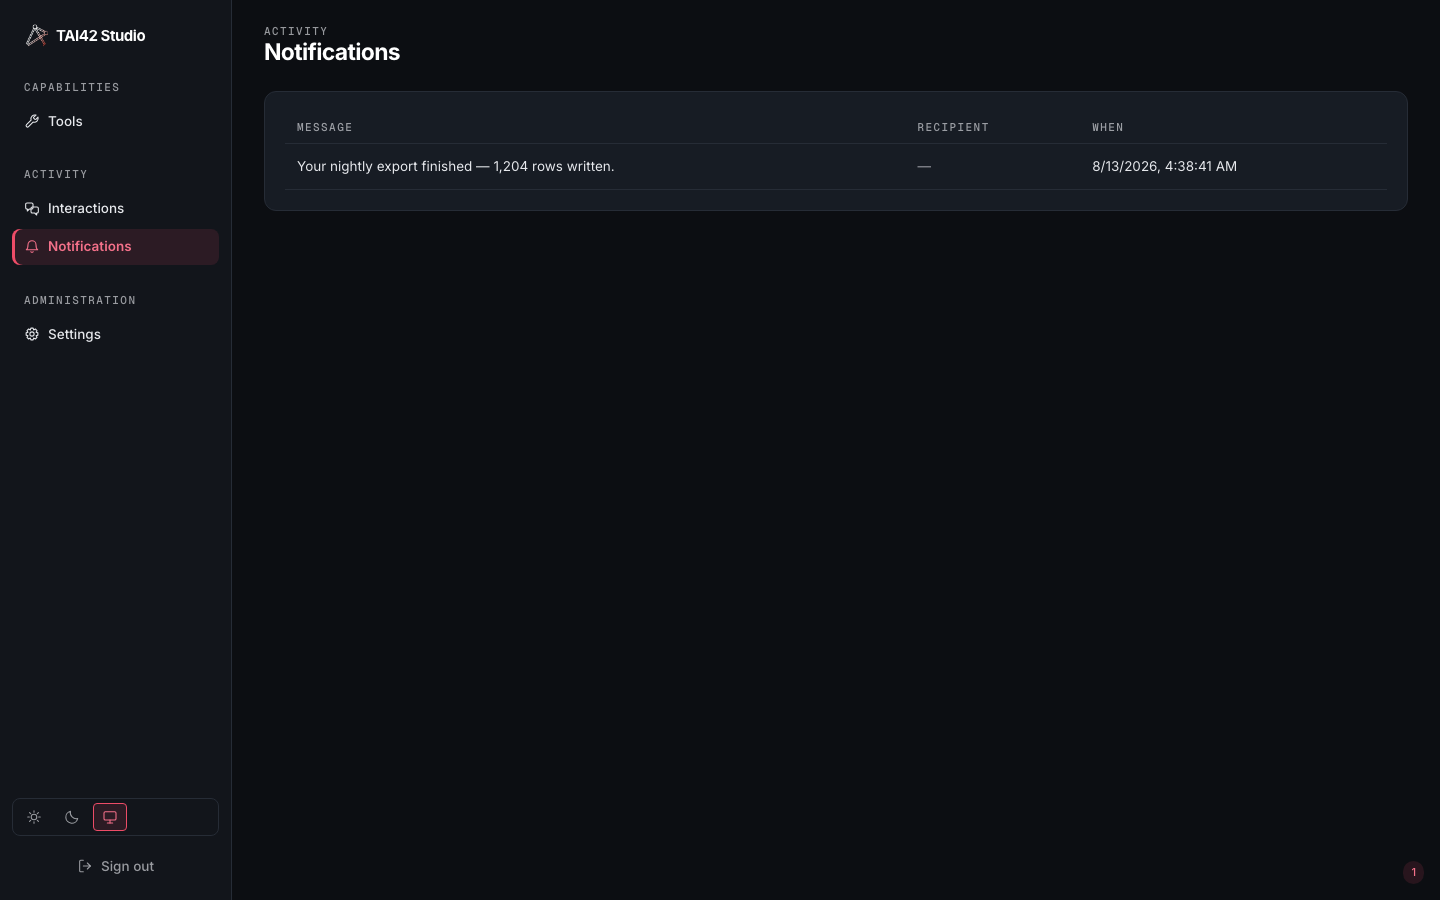
Task: Click the 8/13/2026, 4:38:41 AM timestamp
Action: click(1164, 166)
